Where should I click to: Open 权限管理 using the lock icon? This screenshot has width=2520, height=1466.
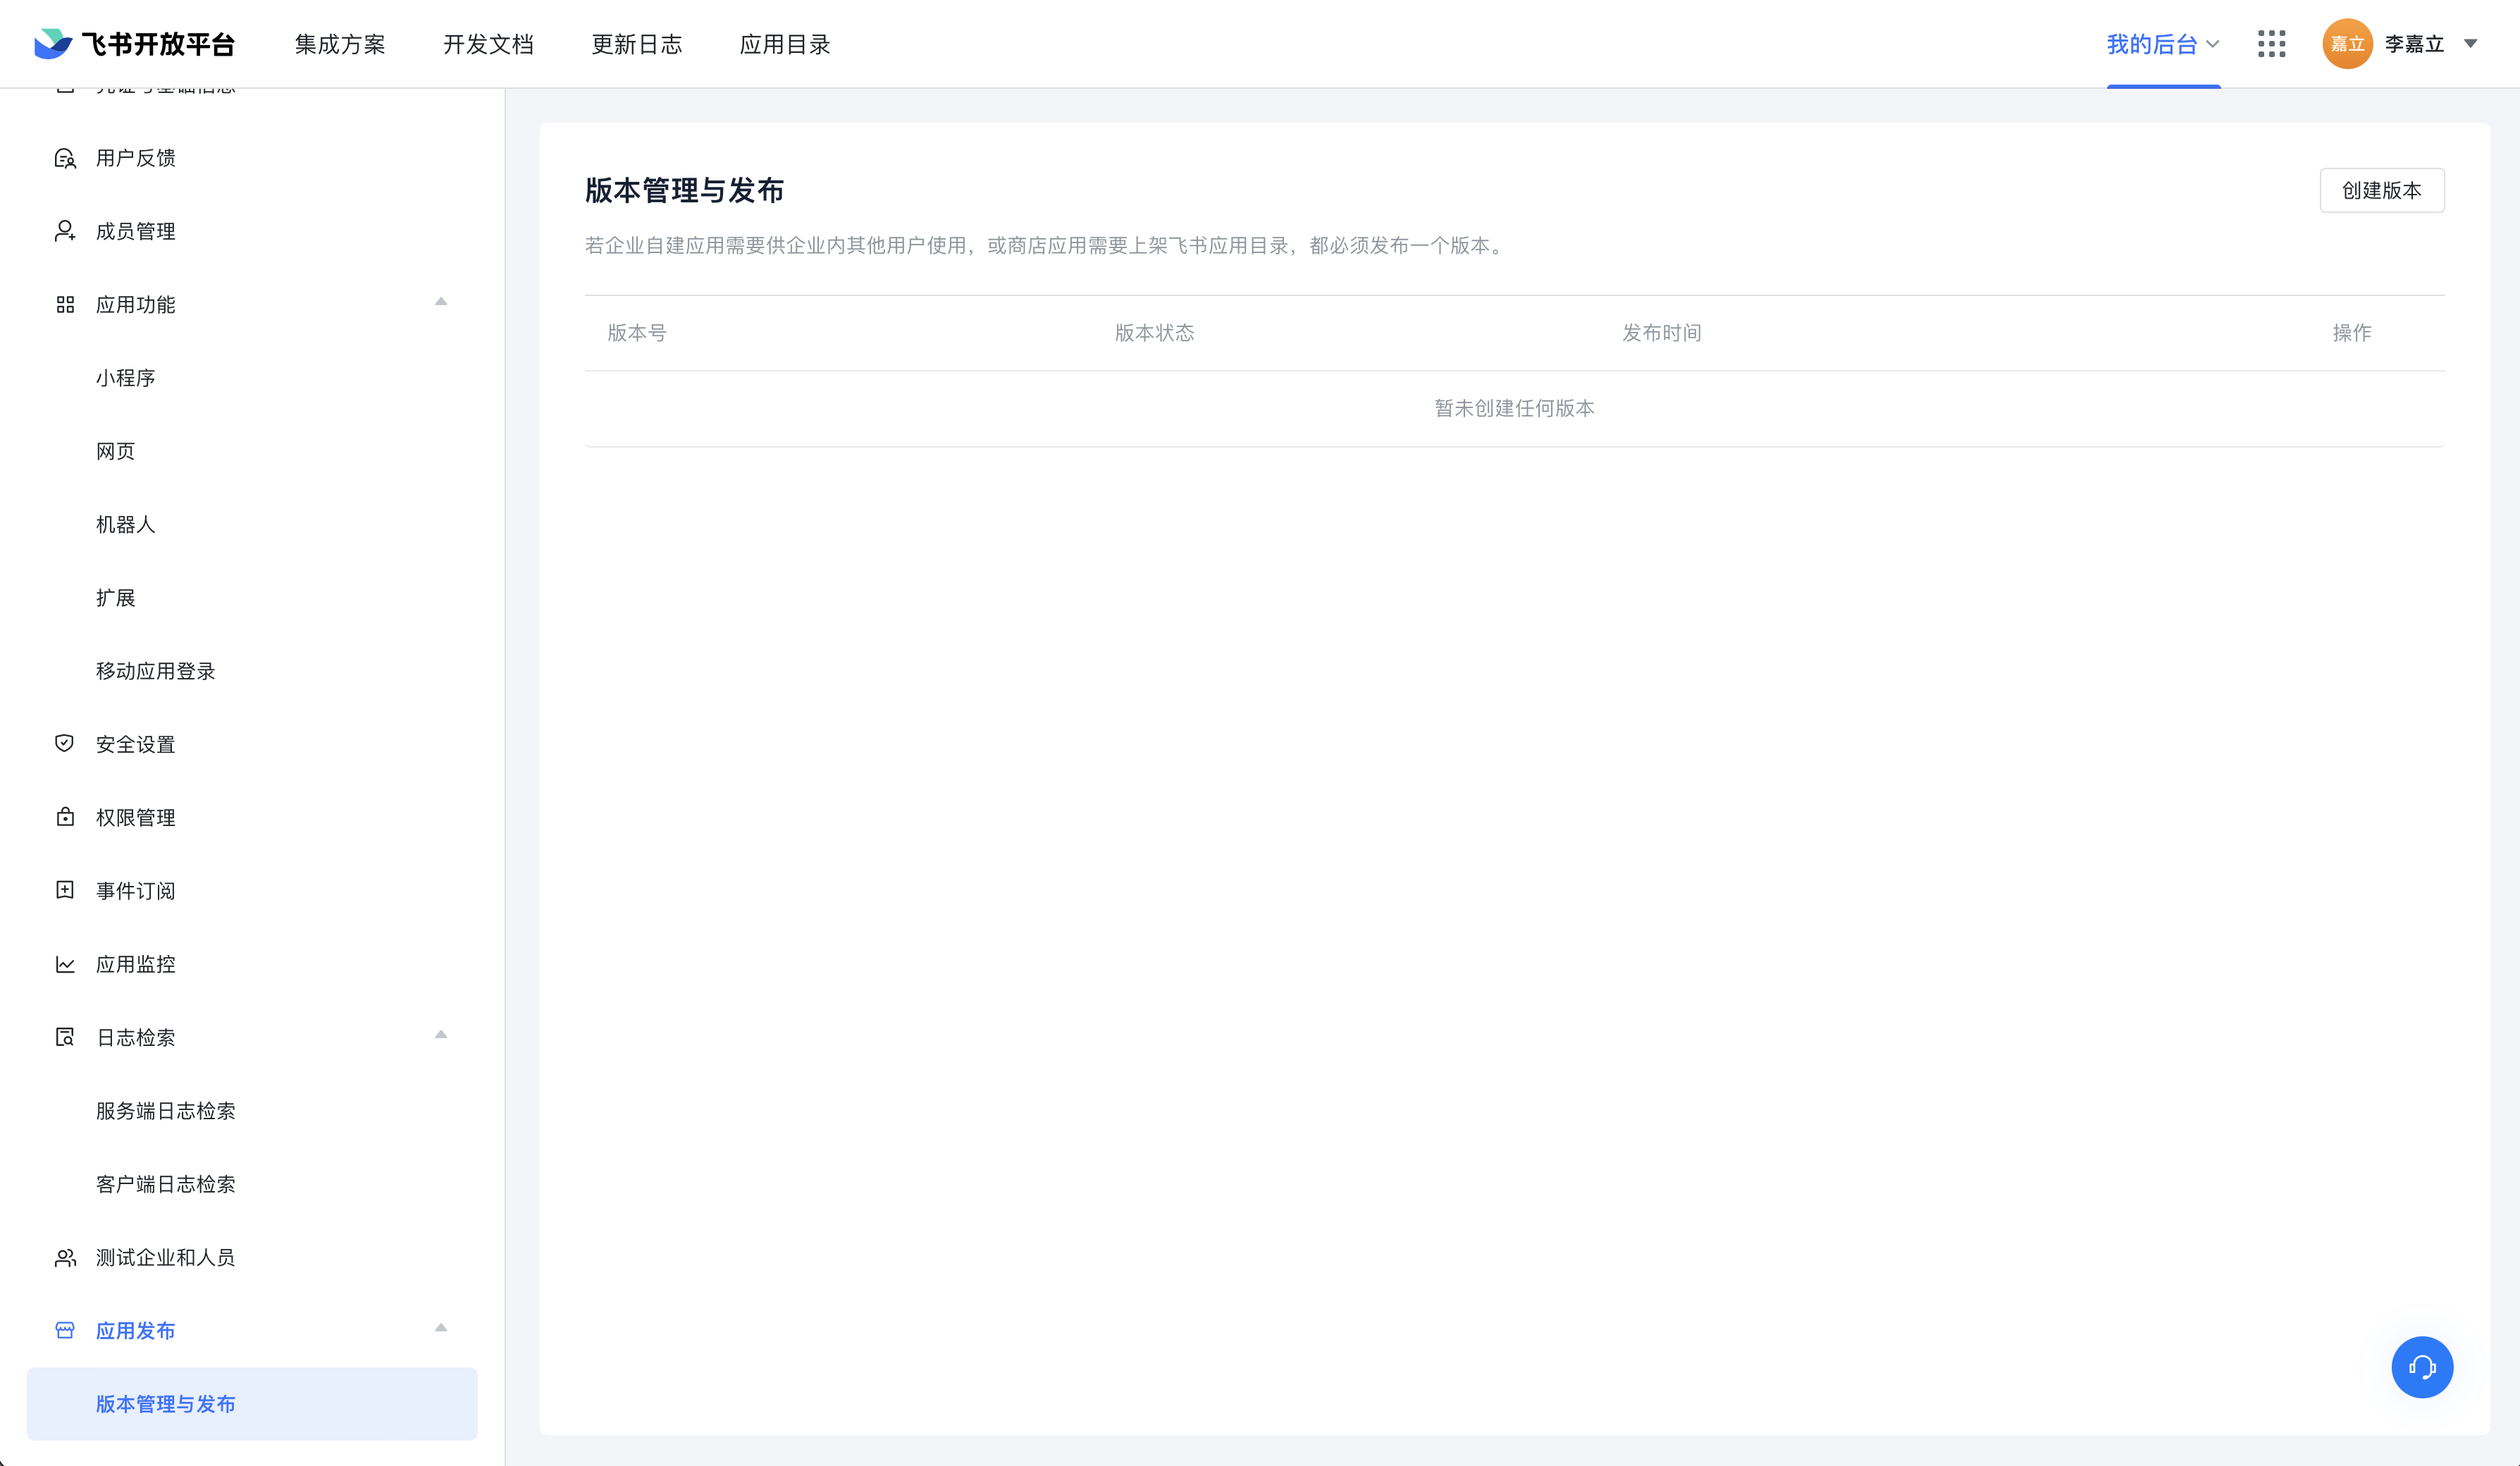click(64, 817)
